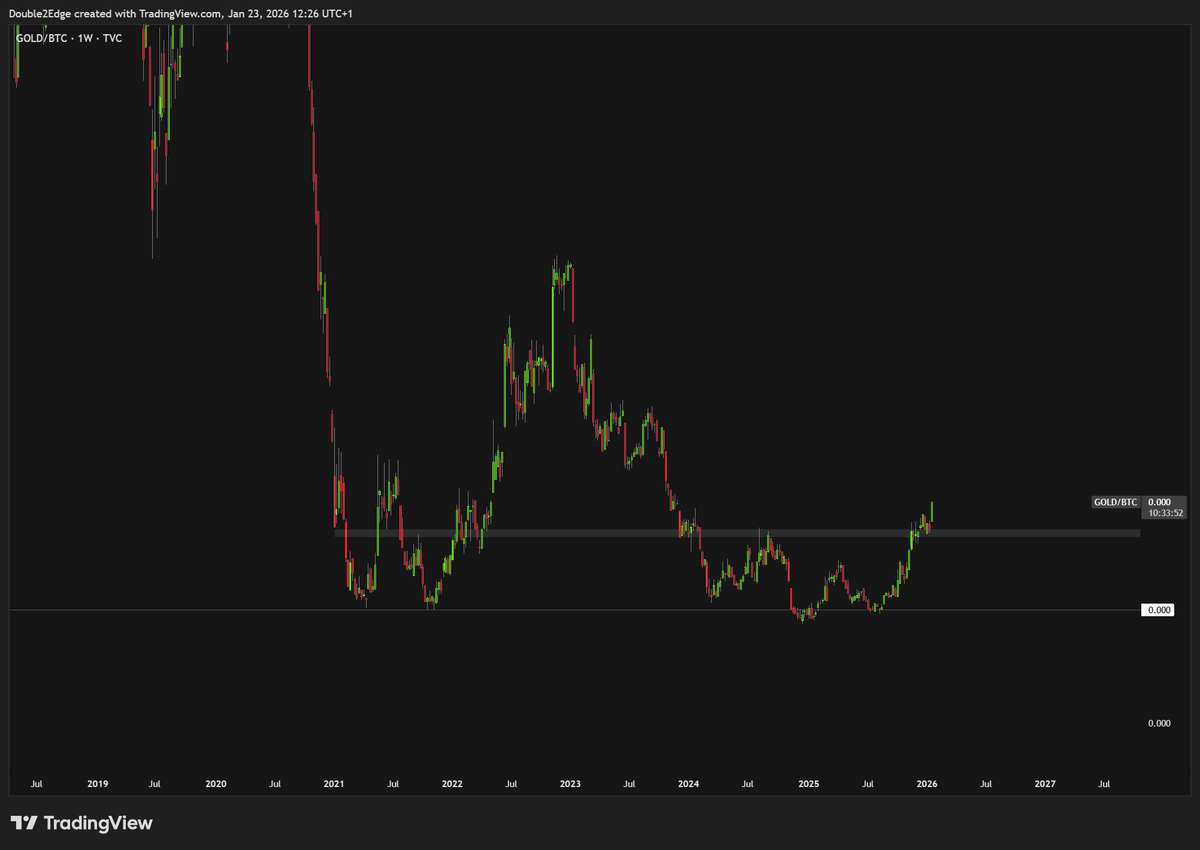Select the GOLD/BTC symbol label on chart legend
This screenshot has width=1200, height=850.
[40, 38]
